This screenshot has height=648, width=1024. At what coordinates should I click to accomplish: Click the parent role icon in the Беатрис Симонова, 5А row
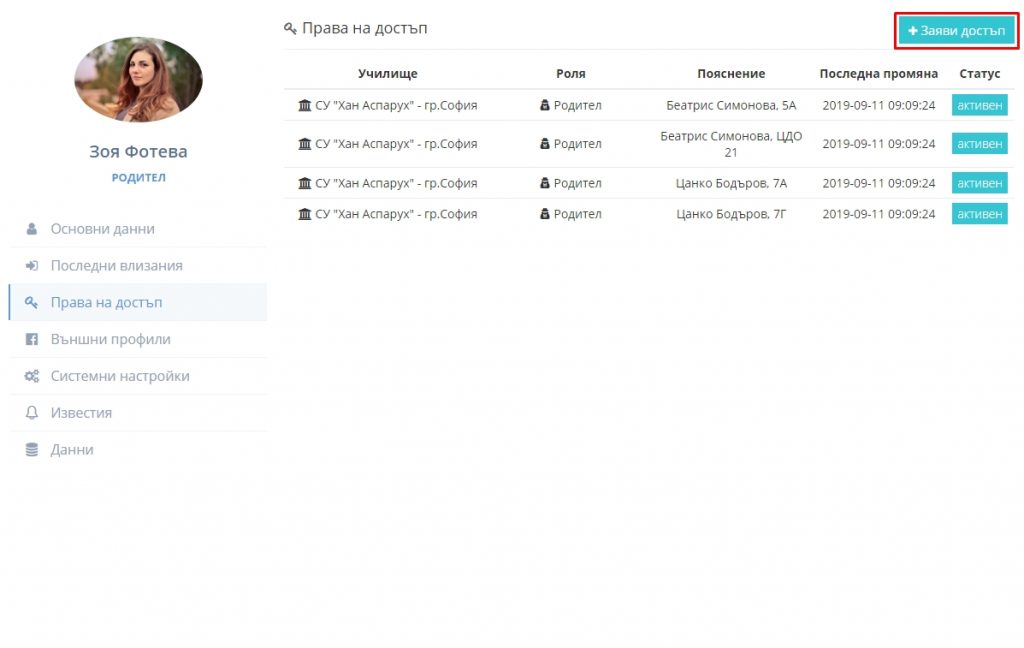click(545, 105)
